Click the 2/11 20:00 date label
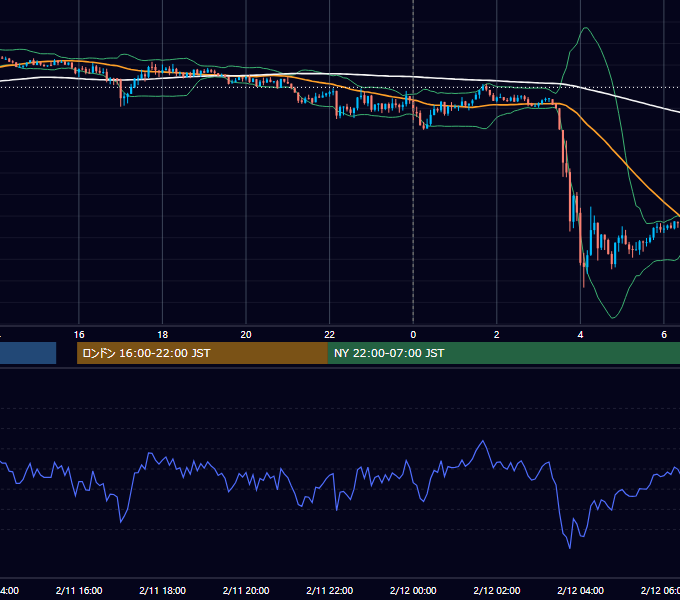Screen dimensions: 680x600 (246, 590)
